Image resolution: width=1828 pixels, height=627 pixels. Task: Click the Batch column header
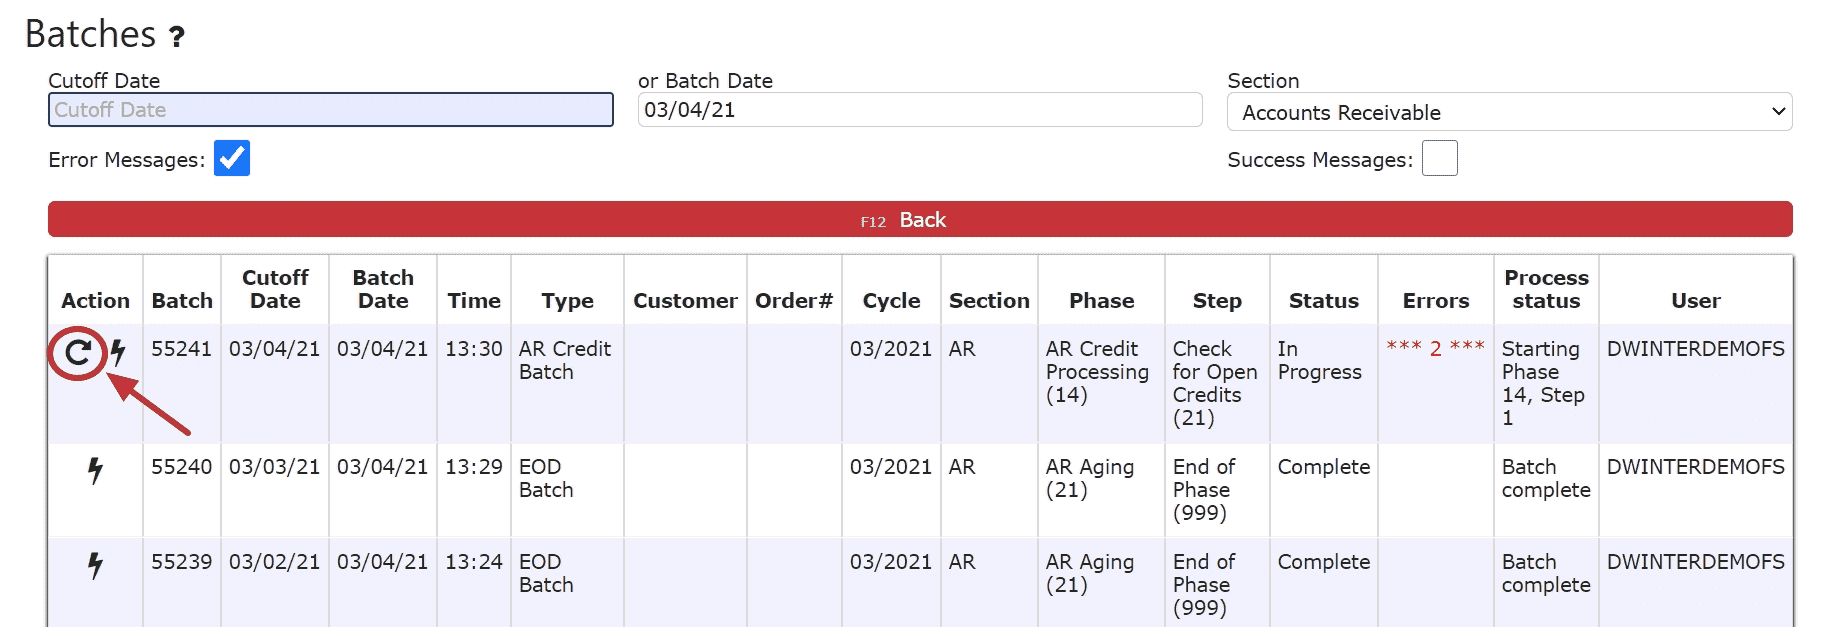point(182,300)
